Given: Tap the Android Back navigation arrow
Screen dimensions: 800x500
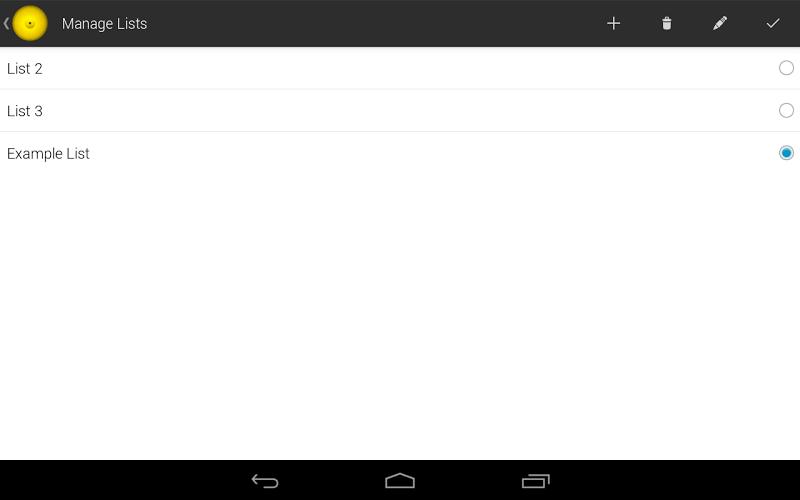Looking at the screenshot, I should 265,481.
